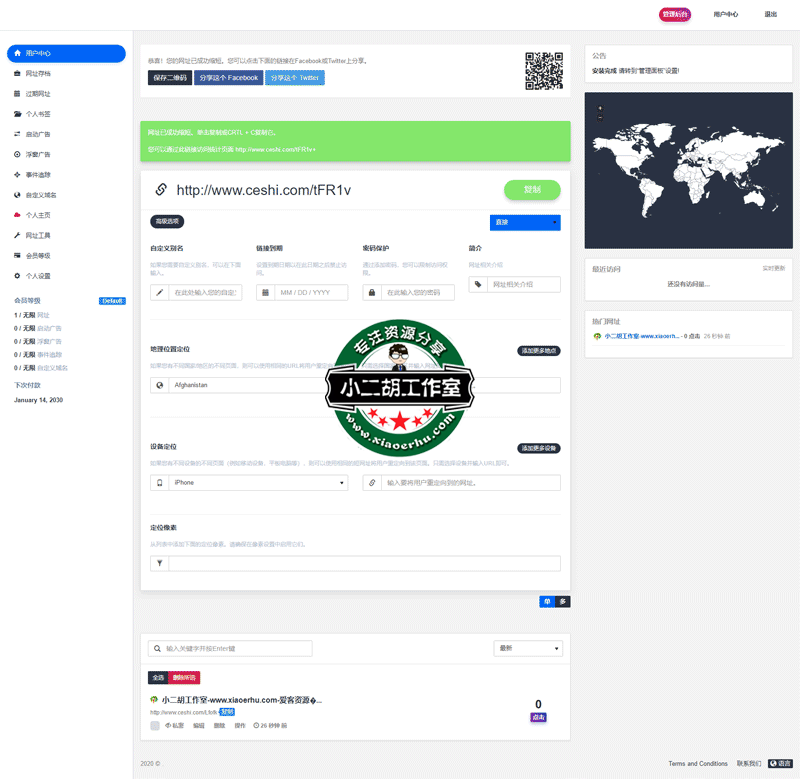Click the calendar icon in the expiry date field

tap(266, 292)
